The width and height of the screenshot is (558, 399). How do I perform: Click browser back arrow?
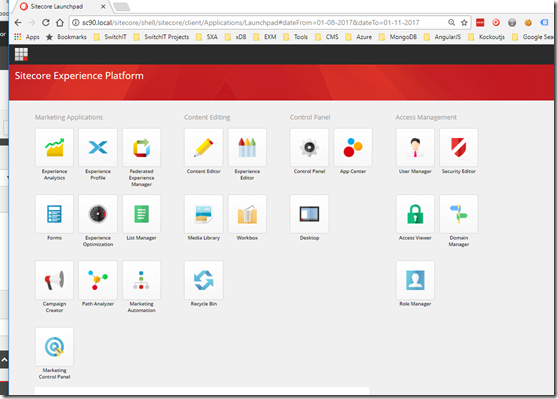click(18, 22)
